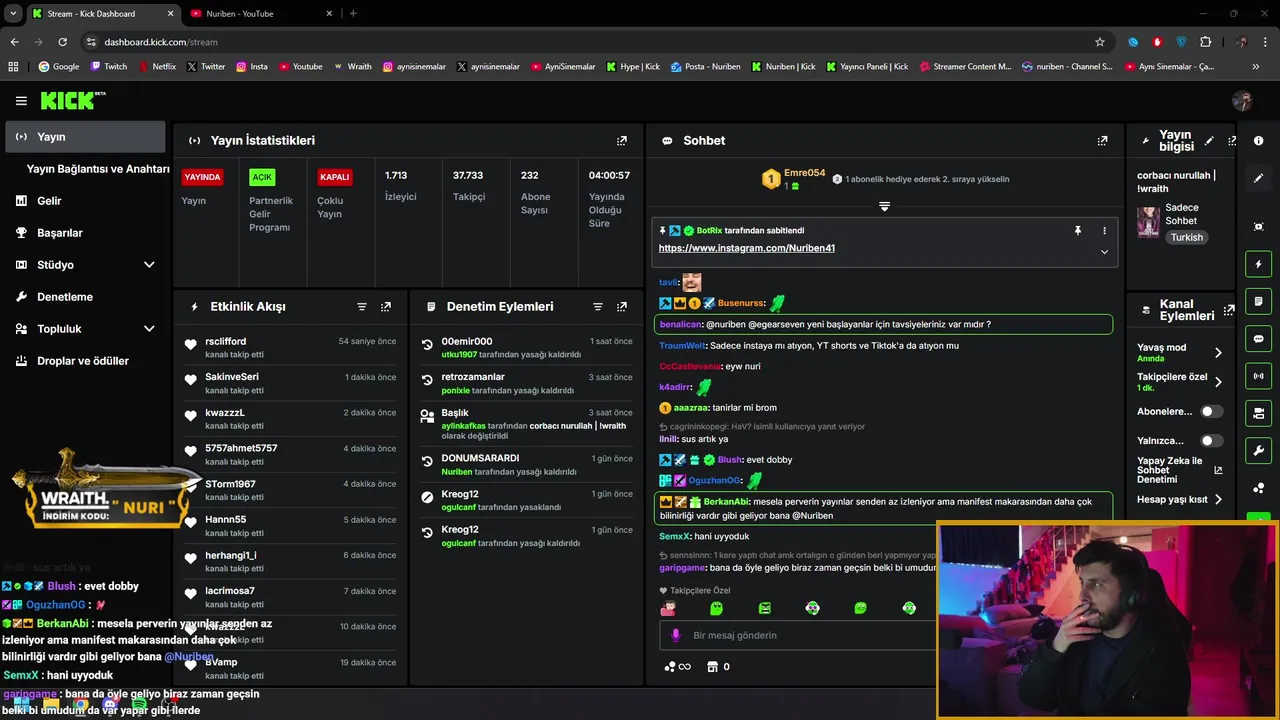Open three-dot menu on pinned message
The height and width of the screenshot is (720, 1280).
(1104, 231)
